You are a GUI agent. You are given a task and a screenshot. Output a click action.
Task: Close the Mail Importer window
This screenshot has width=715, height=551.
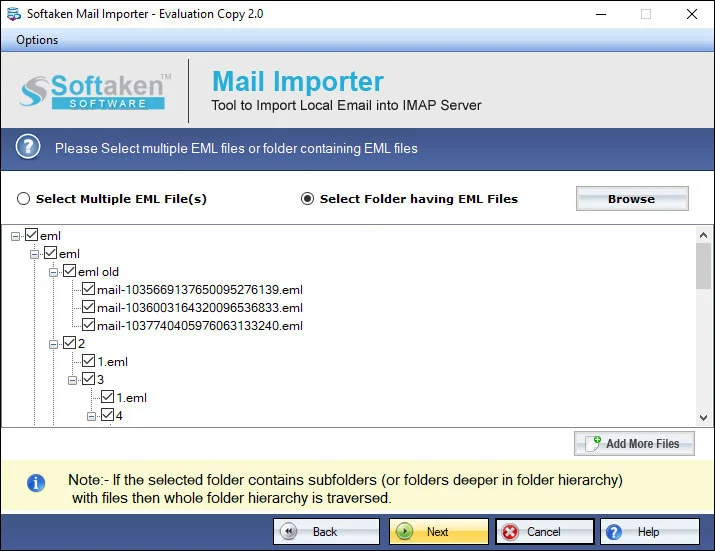(x=692, y=14)
